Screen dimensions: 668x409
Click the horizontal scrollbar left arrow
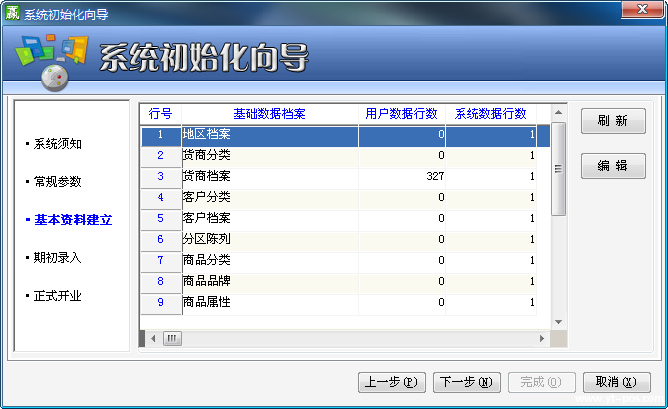(x=153, y=339)
